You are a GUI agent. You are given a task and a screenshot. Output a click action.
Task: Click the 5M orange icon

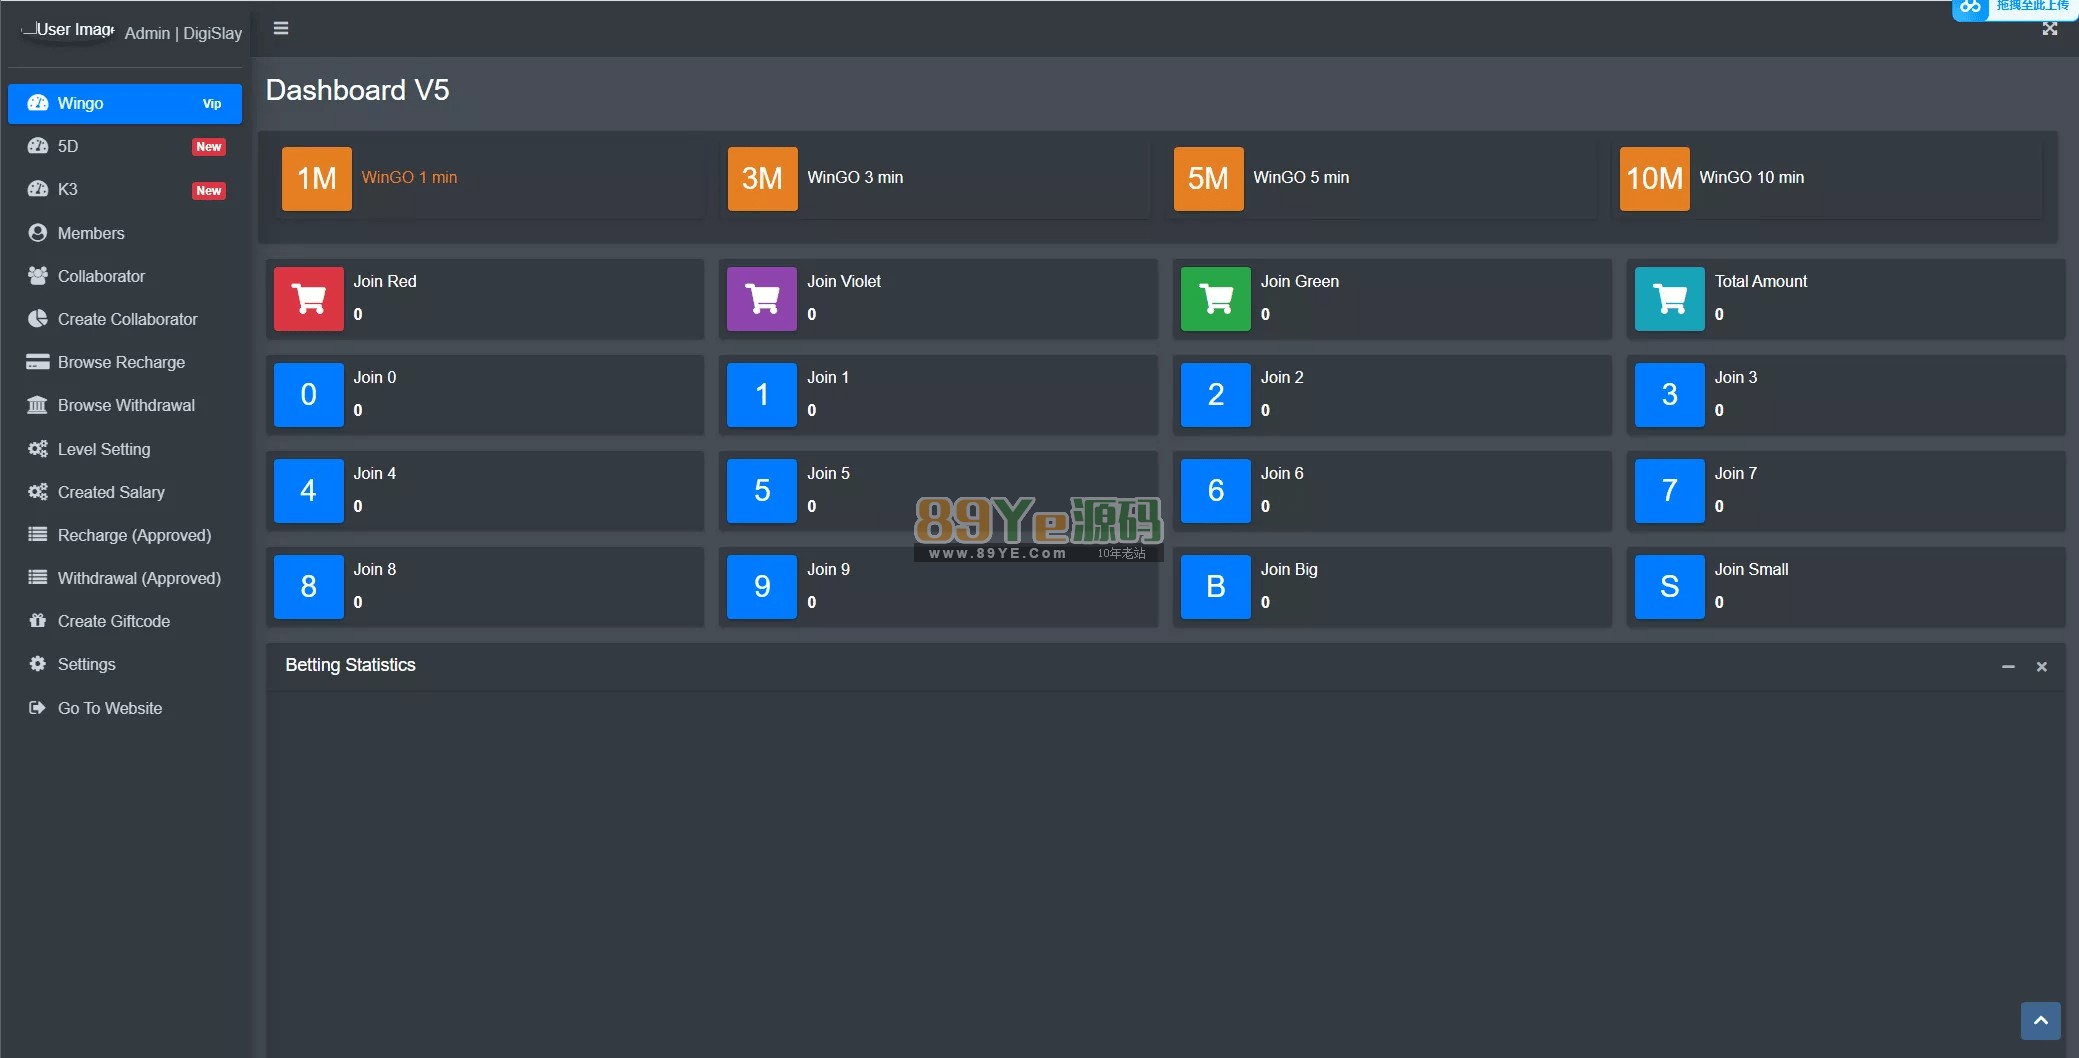tap(1208, 178)
